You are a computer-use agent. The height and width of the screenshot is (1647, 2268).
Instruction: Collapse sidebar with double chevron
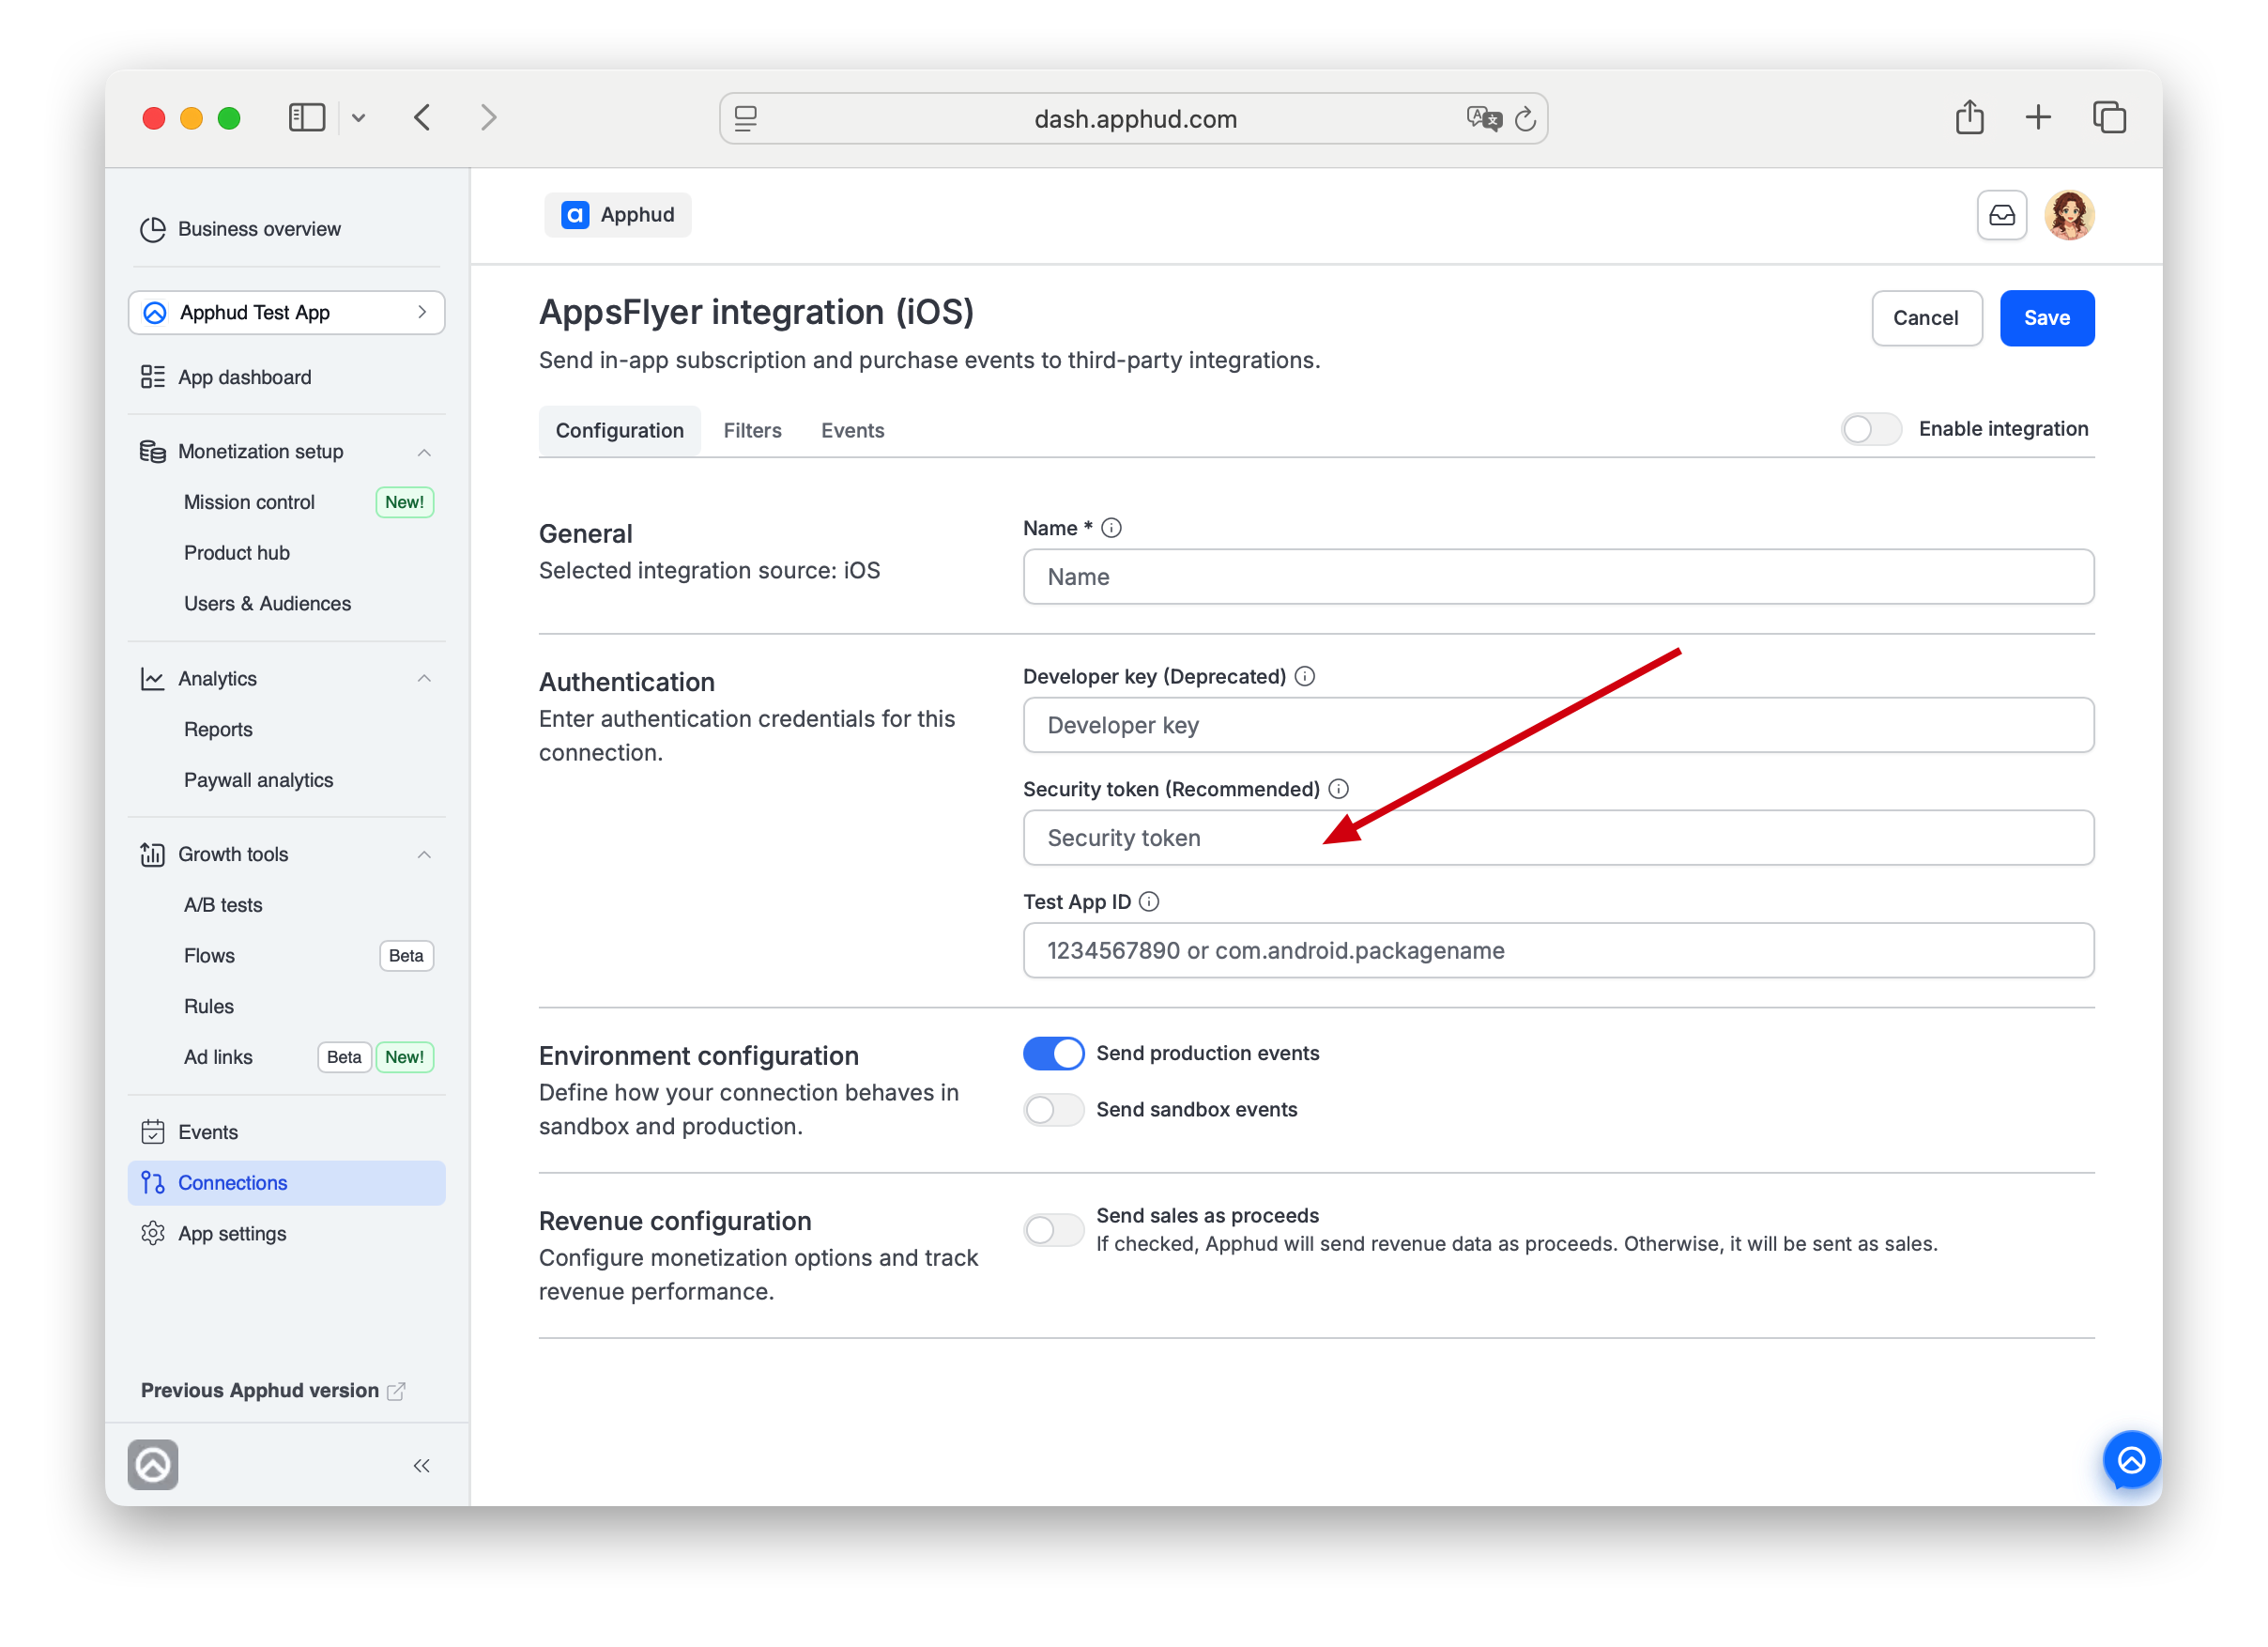[422, 1466]
